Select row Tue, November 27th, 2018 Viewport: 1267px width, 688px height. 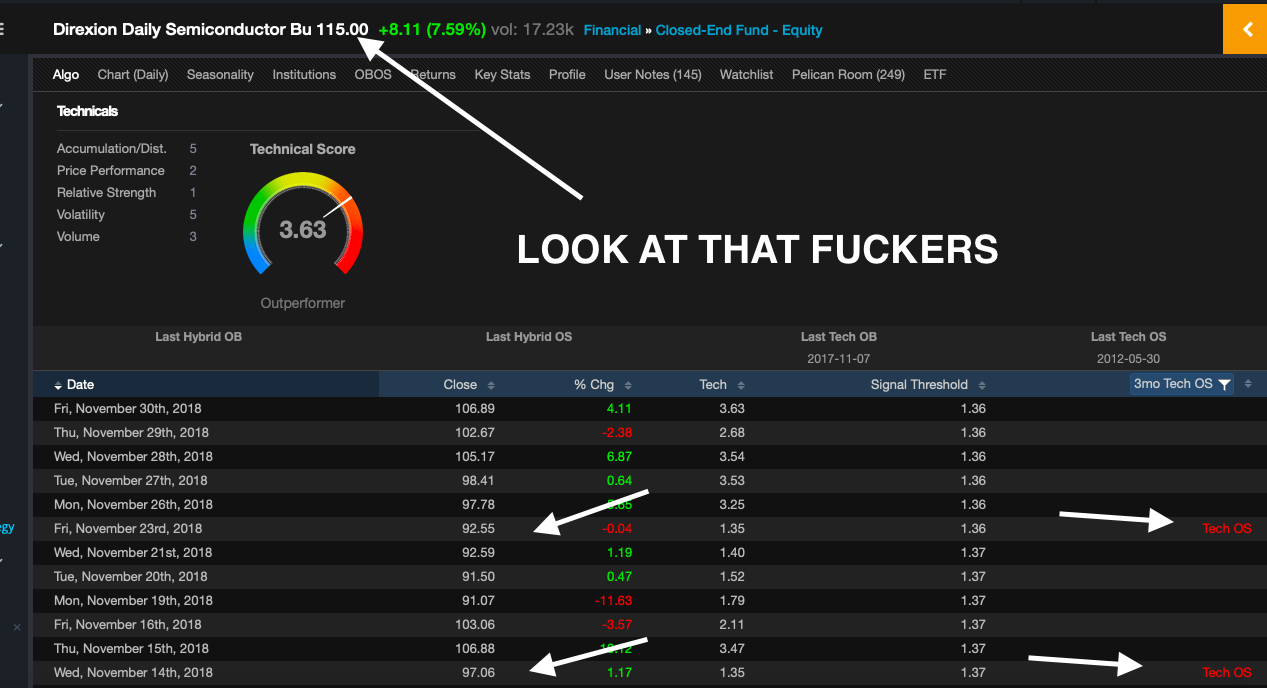click(x=649, y=480)
